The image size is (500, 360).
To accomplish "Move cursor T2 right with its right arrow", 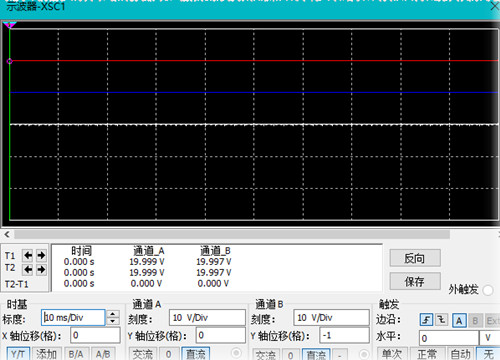I will 41,269.
